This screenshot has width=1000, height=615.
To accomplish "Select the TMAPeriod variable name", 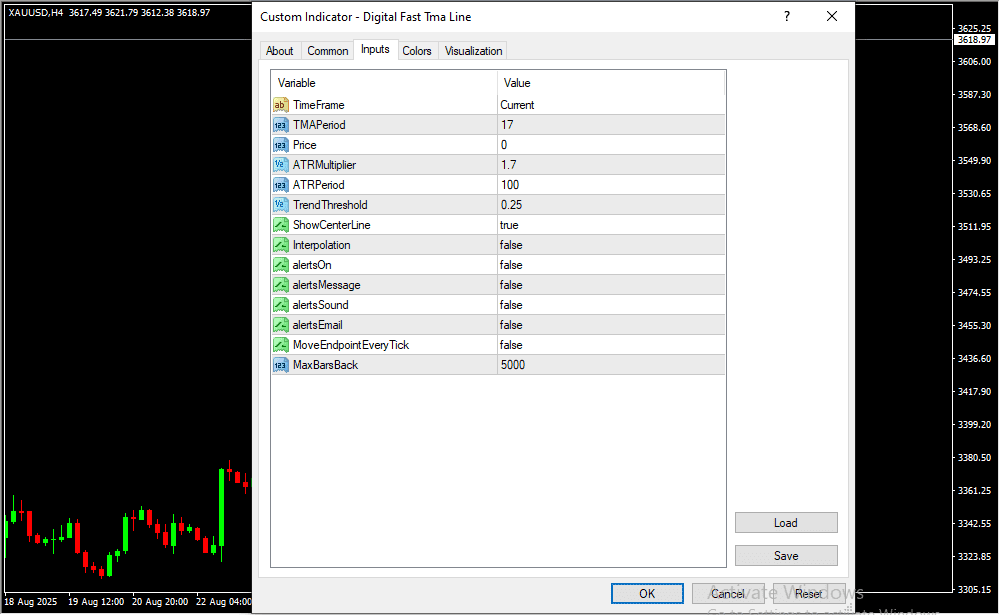I will coord(319,125).
